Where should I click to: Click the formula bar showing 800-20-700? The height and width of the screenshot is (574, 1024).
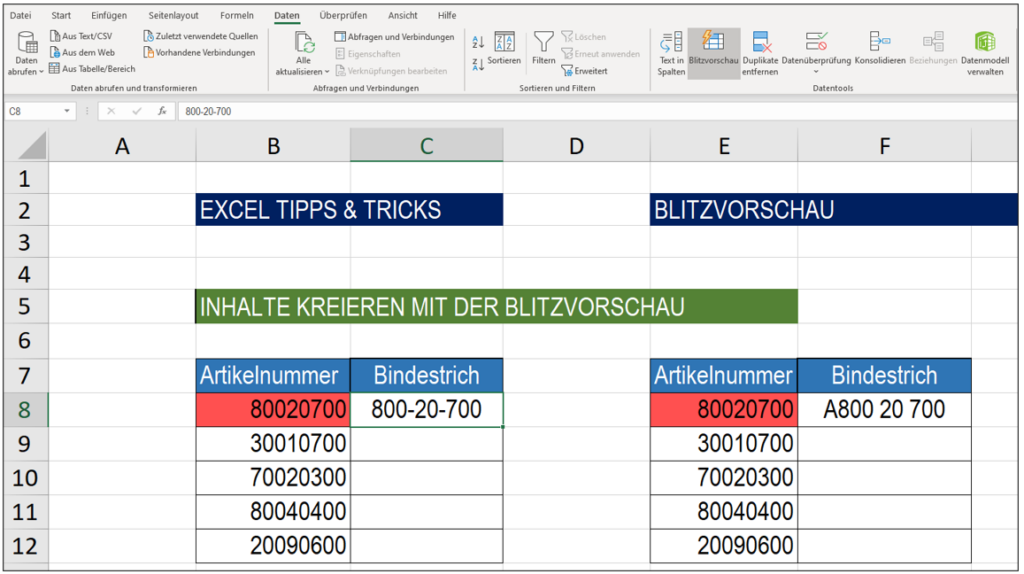pyautogui.click(x=596, y=112)
